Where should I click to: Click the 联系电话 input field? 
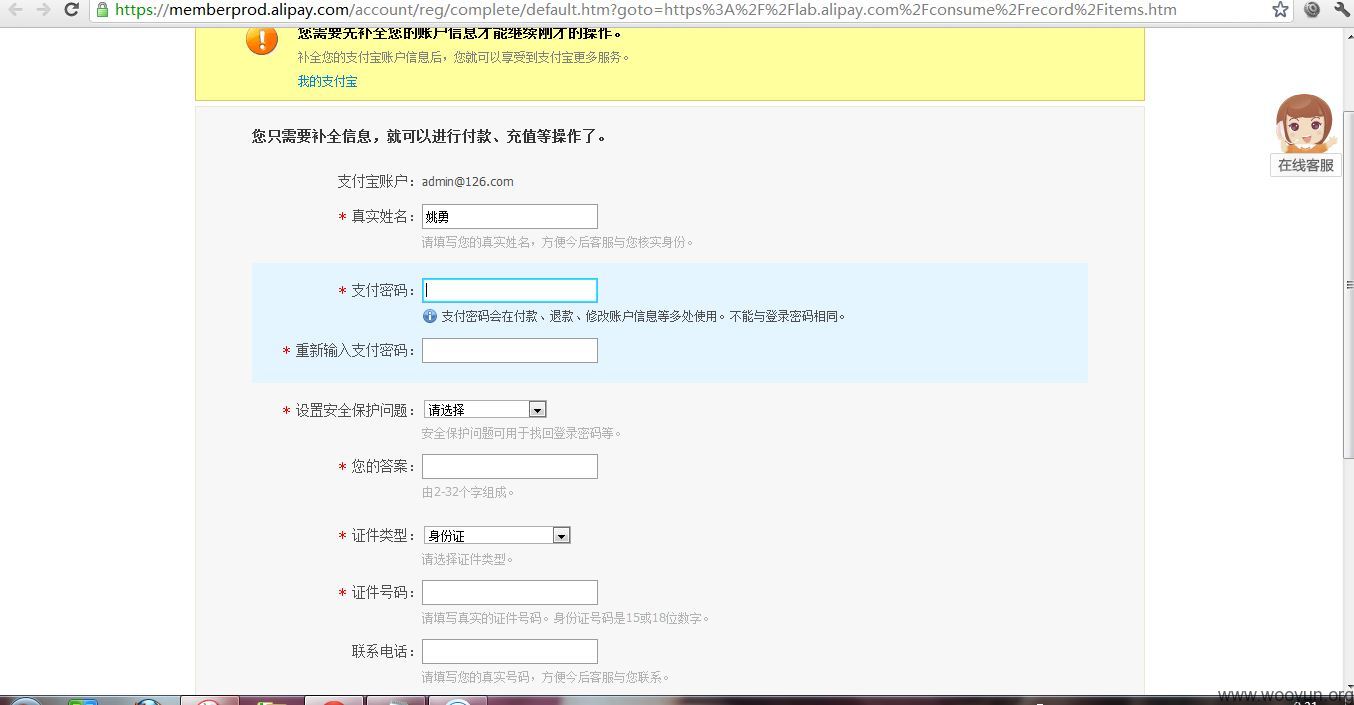[x=510, y=651]
